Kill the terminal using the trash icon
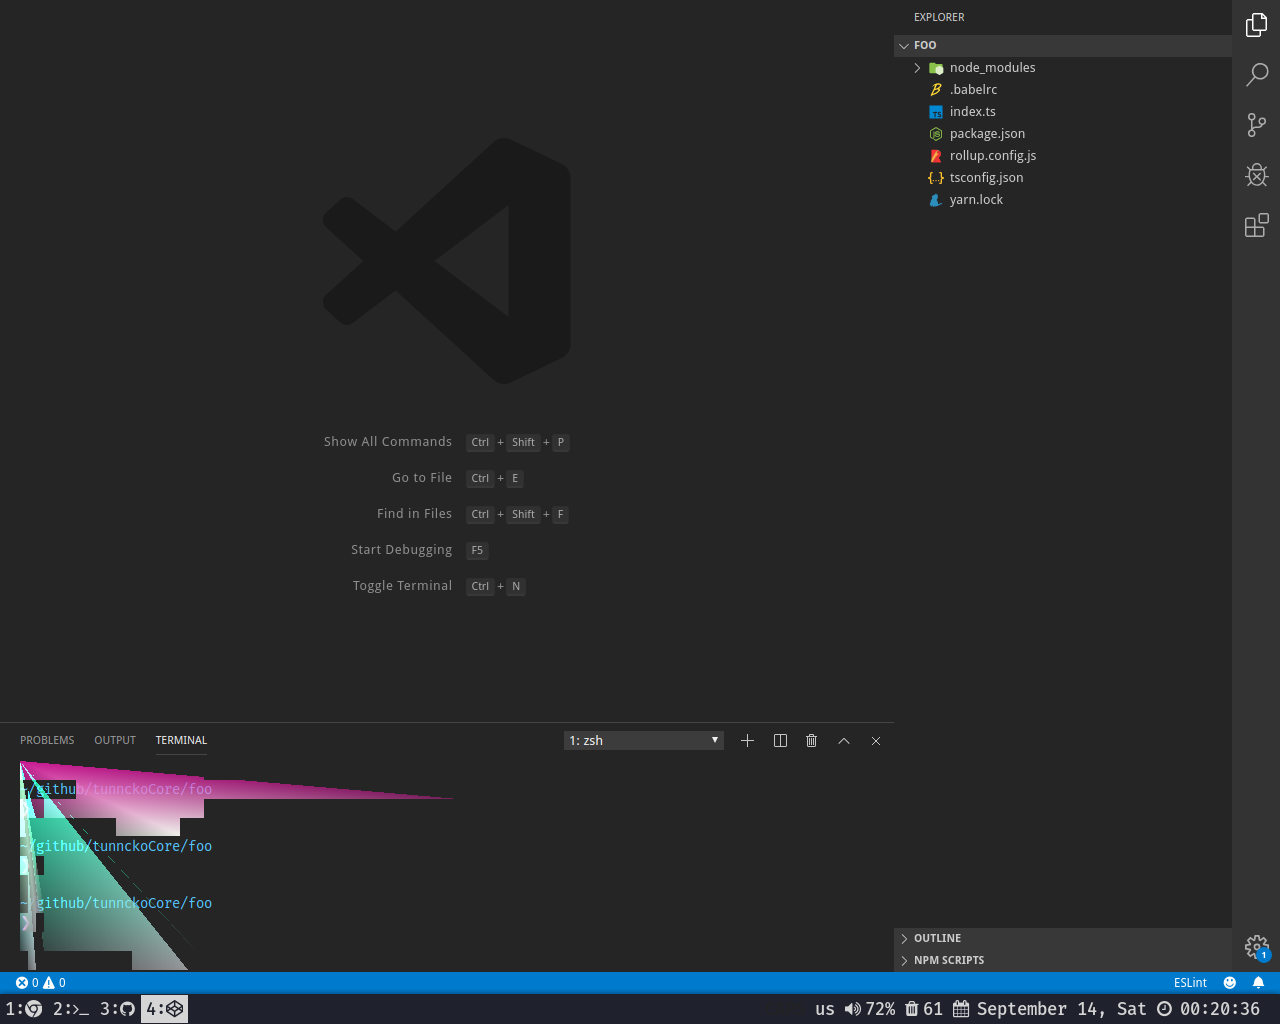Screen dimensions: 1280x1024 click(x=811, y=740)
